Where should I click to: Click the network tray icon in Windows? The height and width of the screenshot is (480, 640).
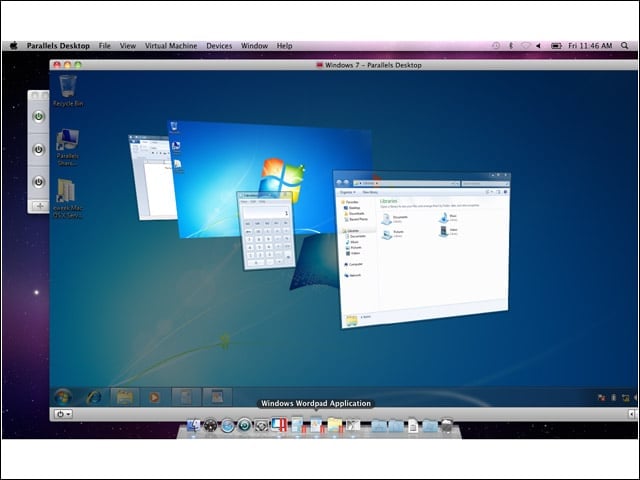pos(625,398)
